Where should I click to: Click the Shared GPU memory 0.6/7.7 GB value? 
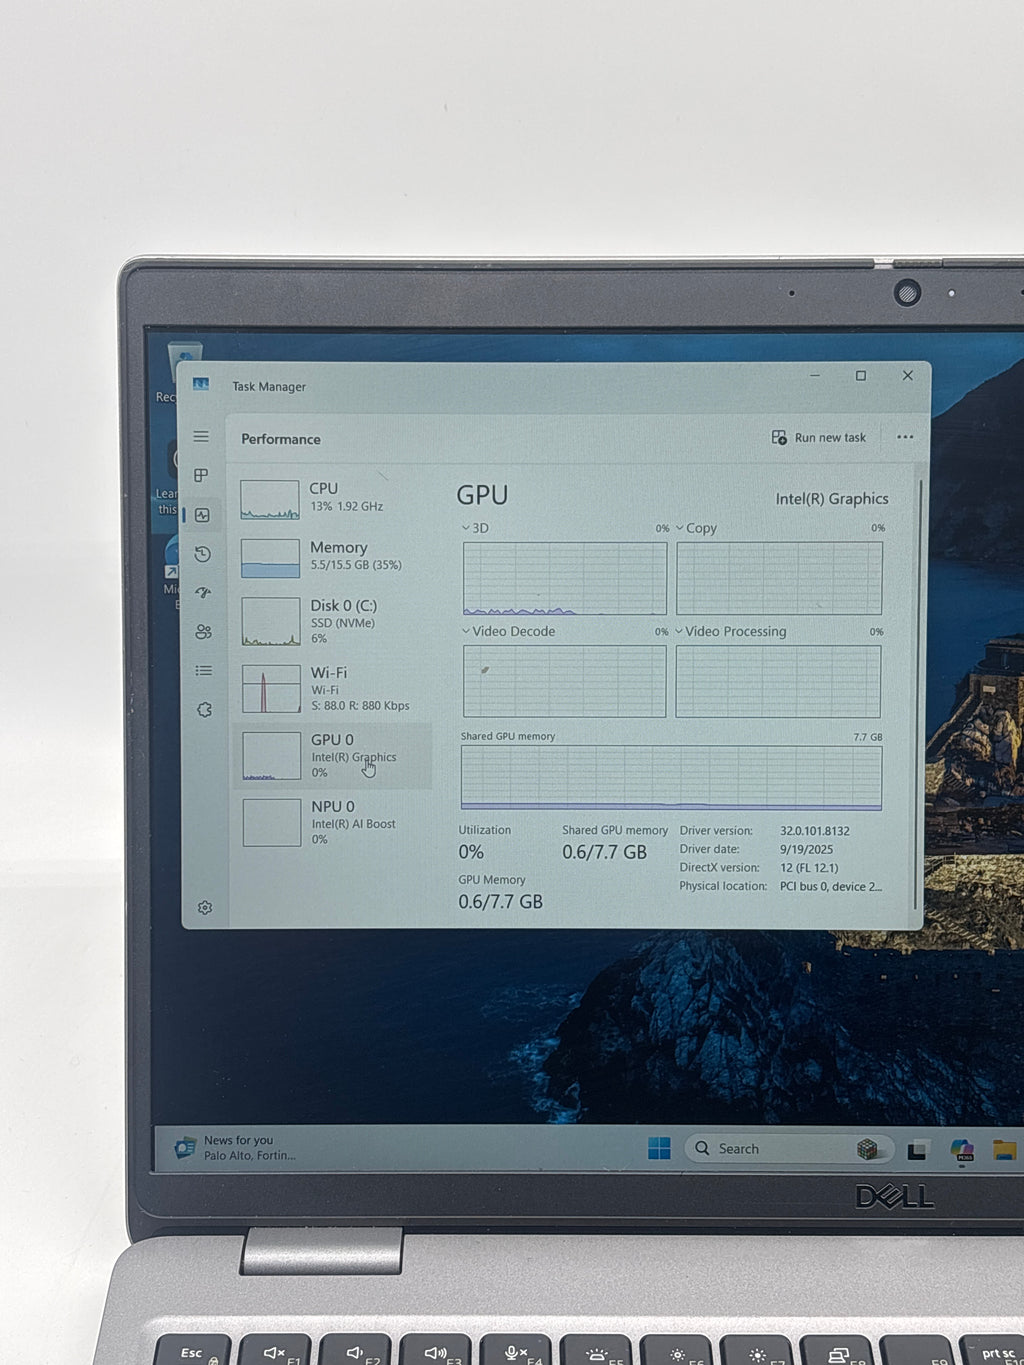coord(604,852)
